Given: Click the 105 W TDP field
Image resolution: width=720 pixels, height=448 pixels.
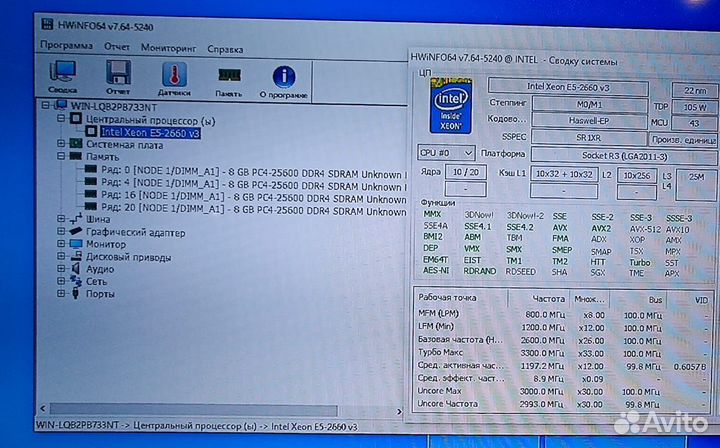Looking at the screenshot, I should pyautogui.click(x=695, y=107).
